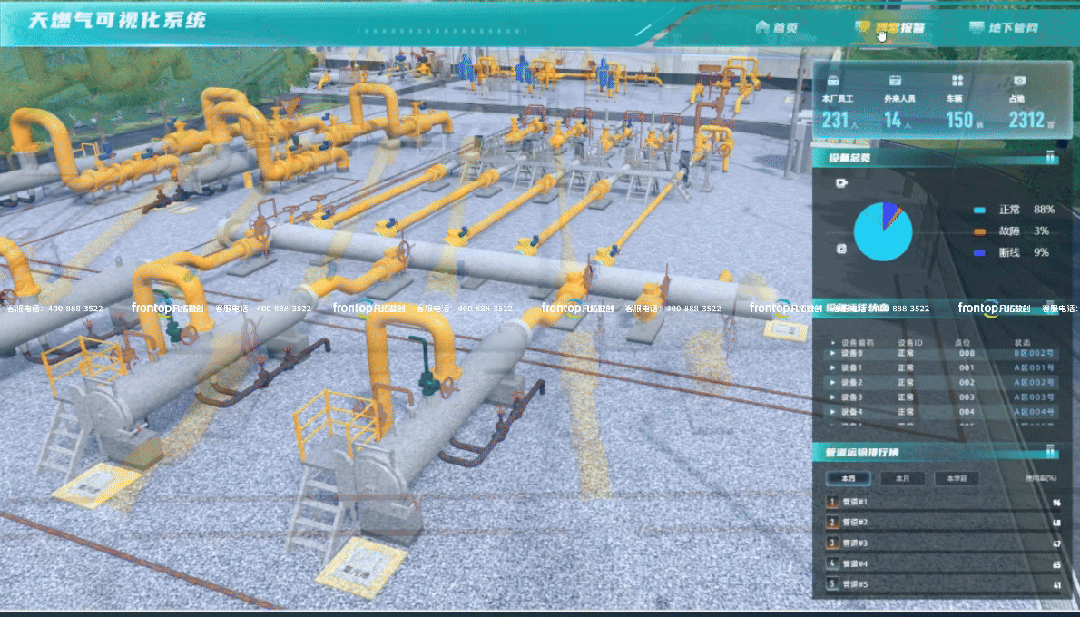Click the 占地 area icon
The image size is (1080, 617).
pos(1019,80)
